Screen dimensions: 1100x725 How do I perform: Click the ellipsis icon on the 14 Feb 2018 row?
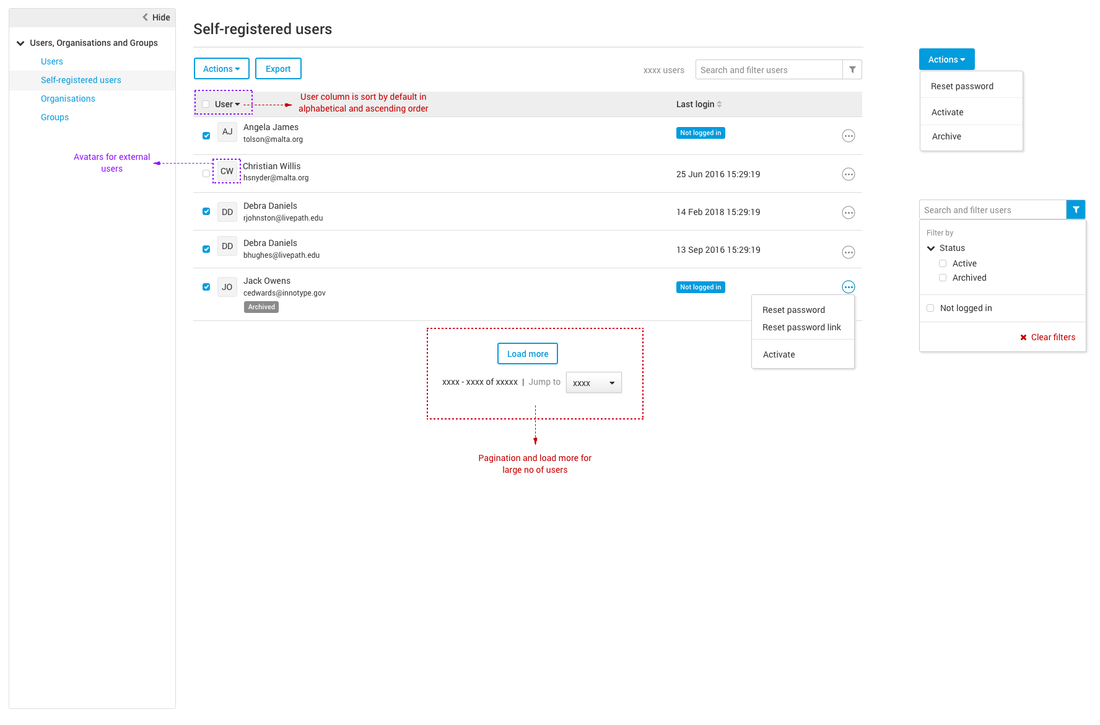coord(848,212)
